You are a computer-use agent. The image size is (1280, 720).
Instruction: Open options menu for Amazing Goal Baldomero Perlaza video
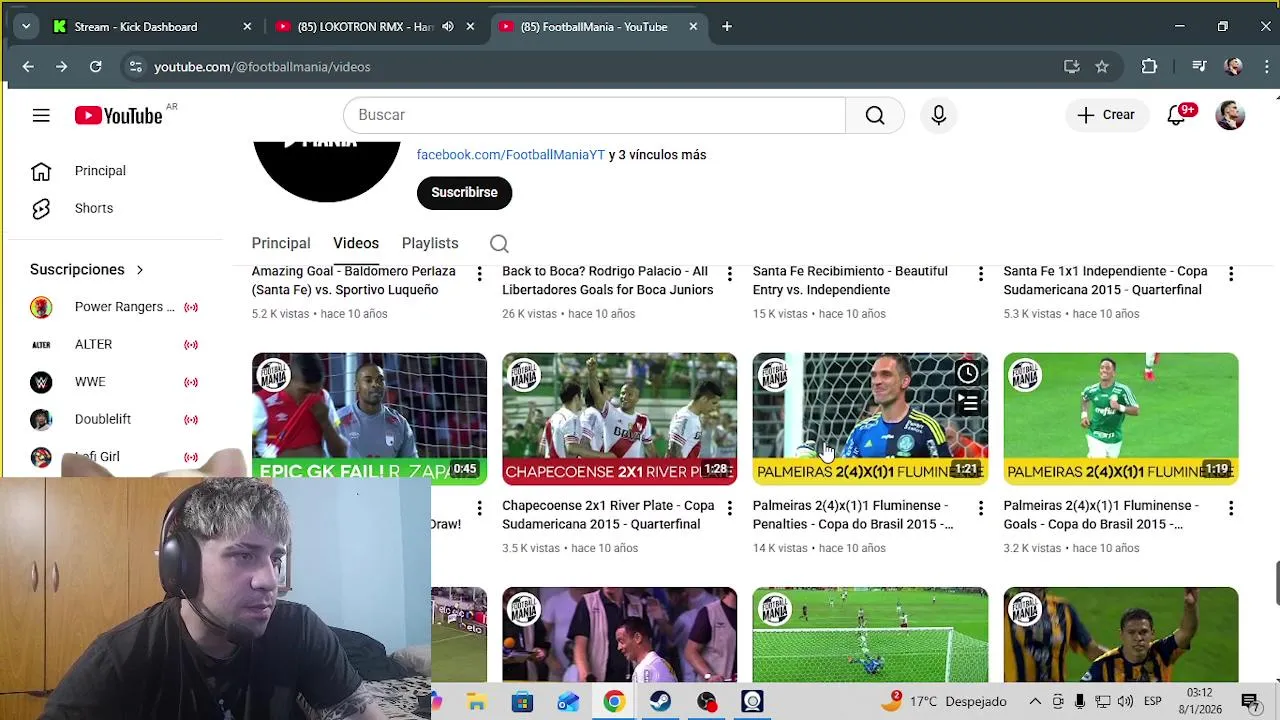[479, 274]
